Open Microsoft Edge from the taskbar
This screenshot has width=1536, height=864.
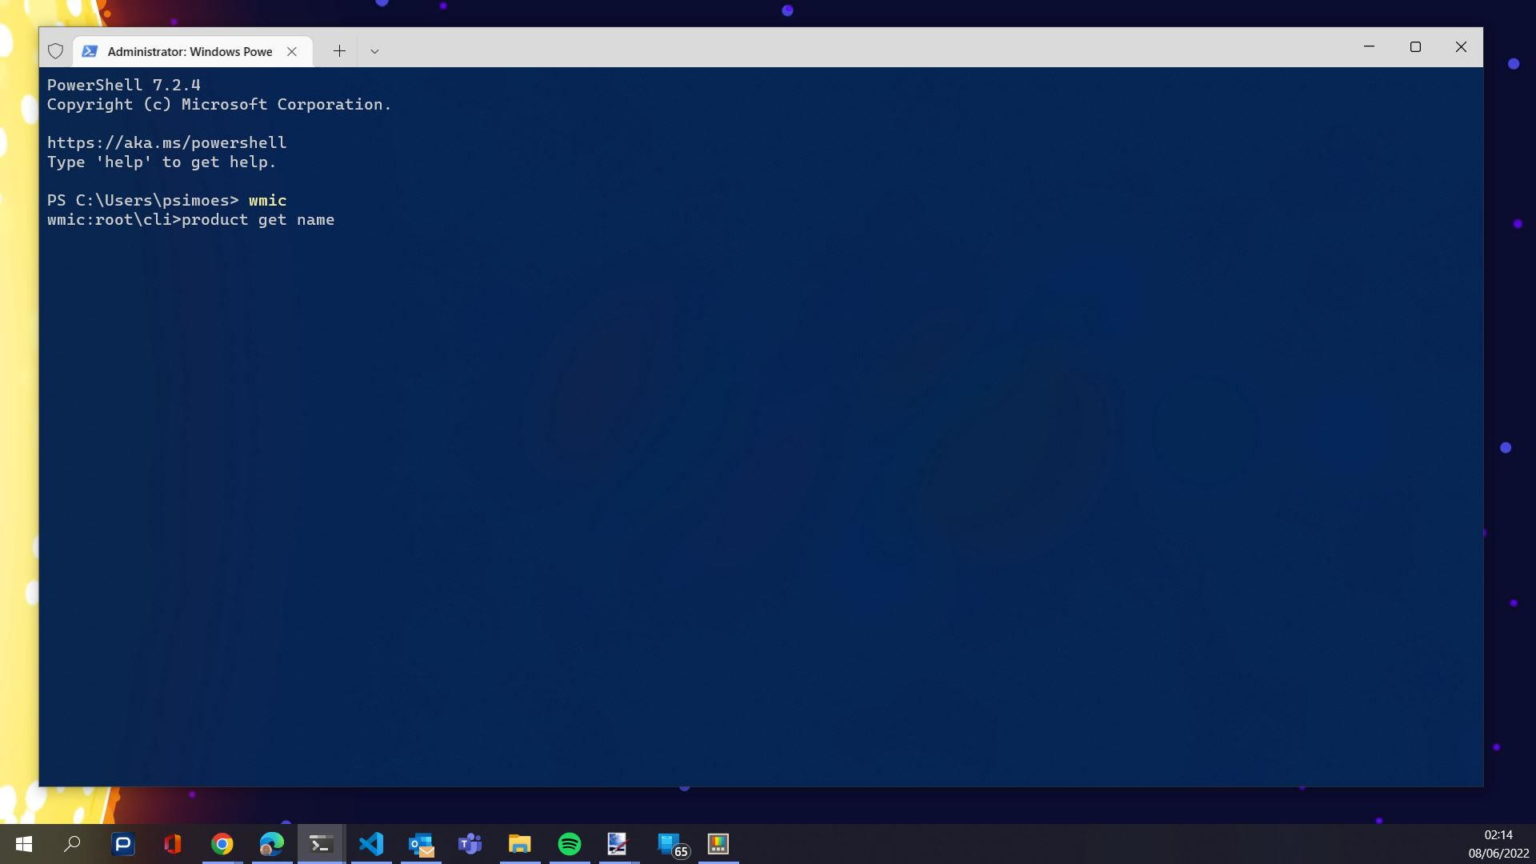(271, 844)
